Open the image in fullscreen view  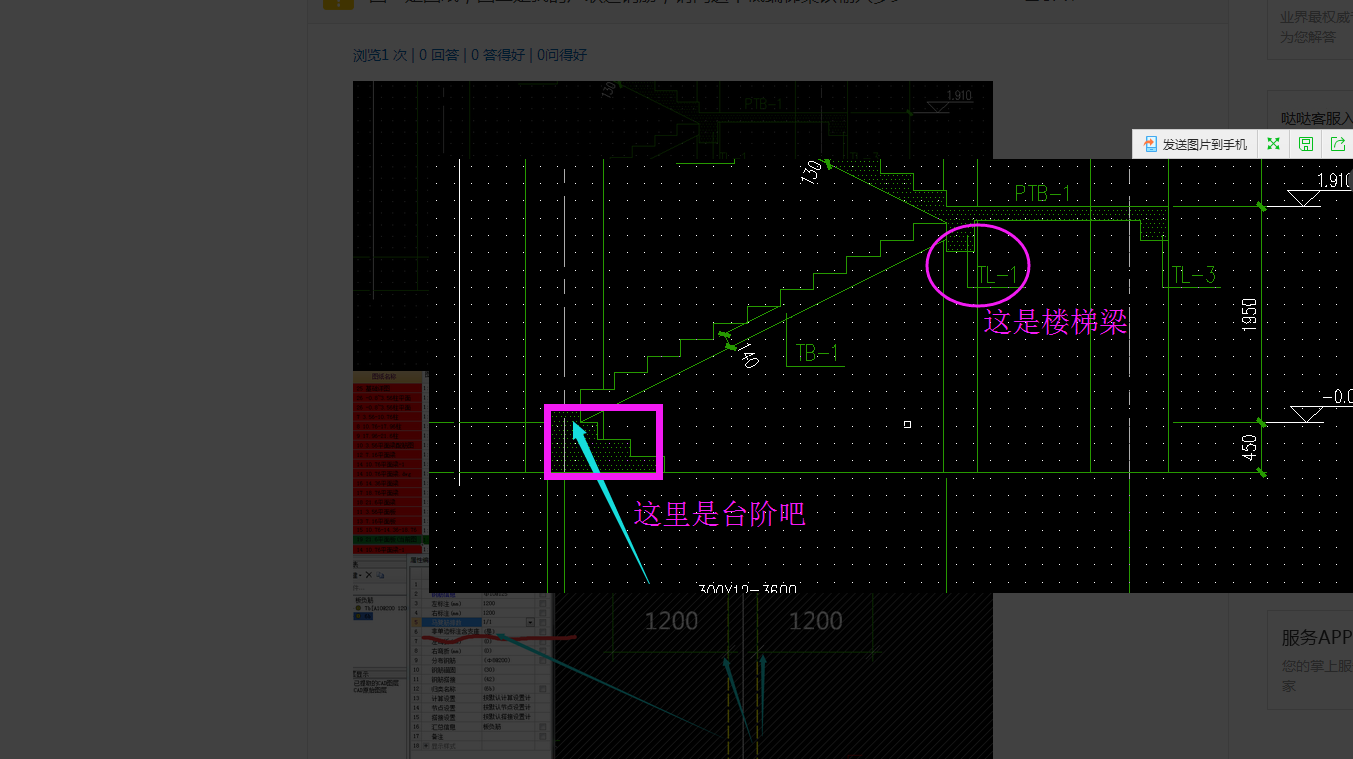1273,144
